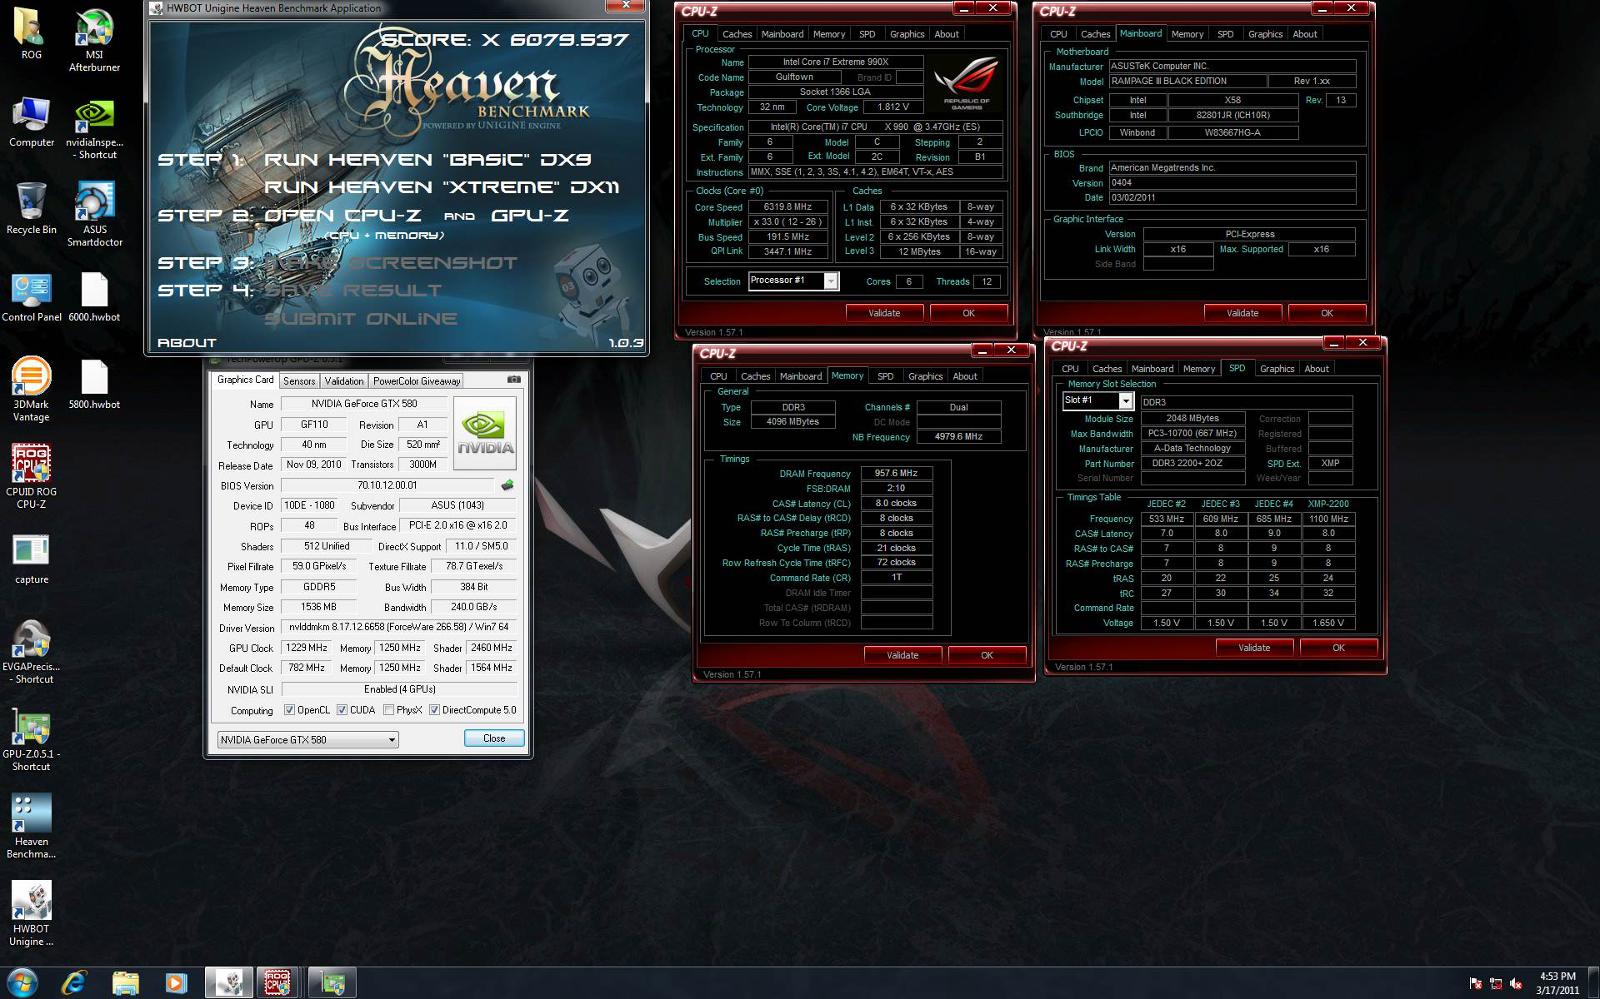Open the capture desktop icon
Viewport: 1600px width, 999px height.
tap(31, 558)
